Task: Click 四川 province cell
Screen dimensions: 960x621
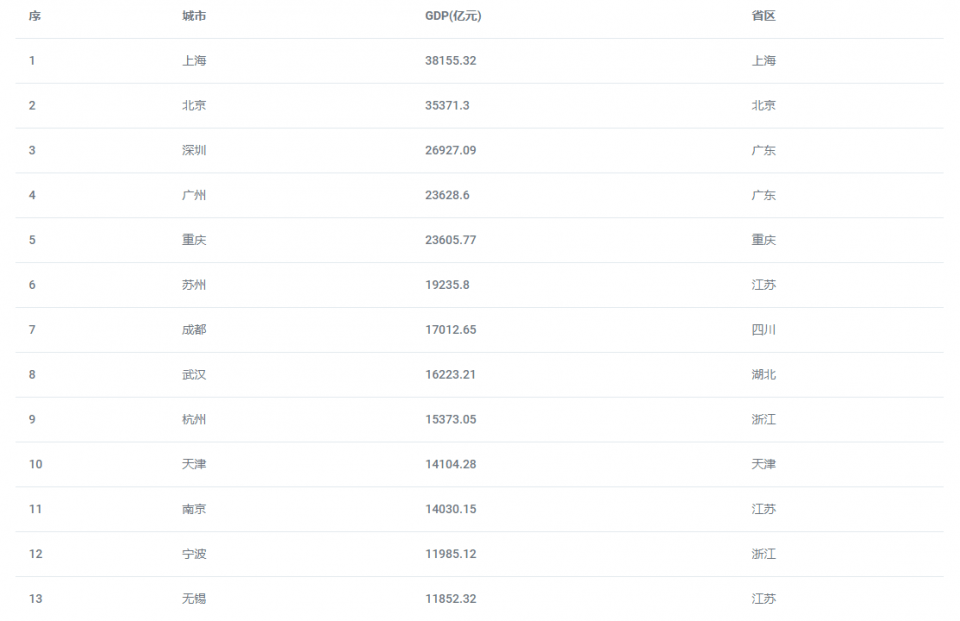Action: pyautogui.click(x=763, y=329)
